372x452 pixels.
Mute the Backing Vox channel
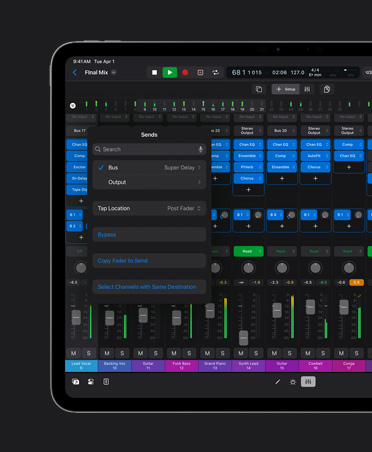point(107,353)
